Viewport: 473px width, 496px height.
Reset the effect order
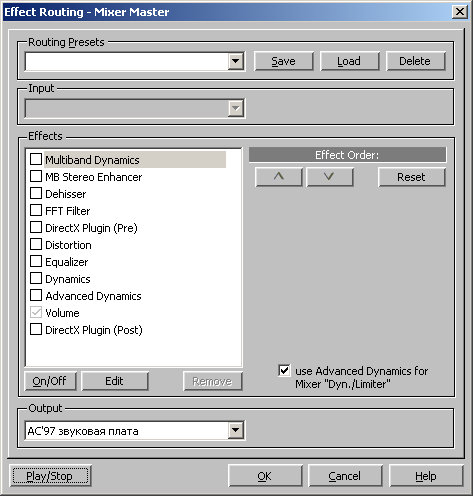412,177
